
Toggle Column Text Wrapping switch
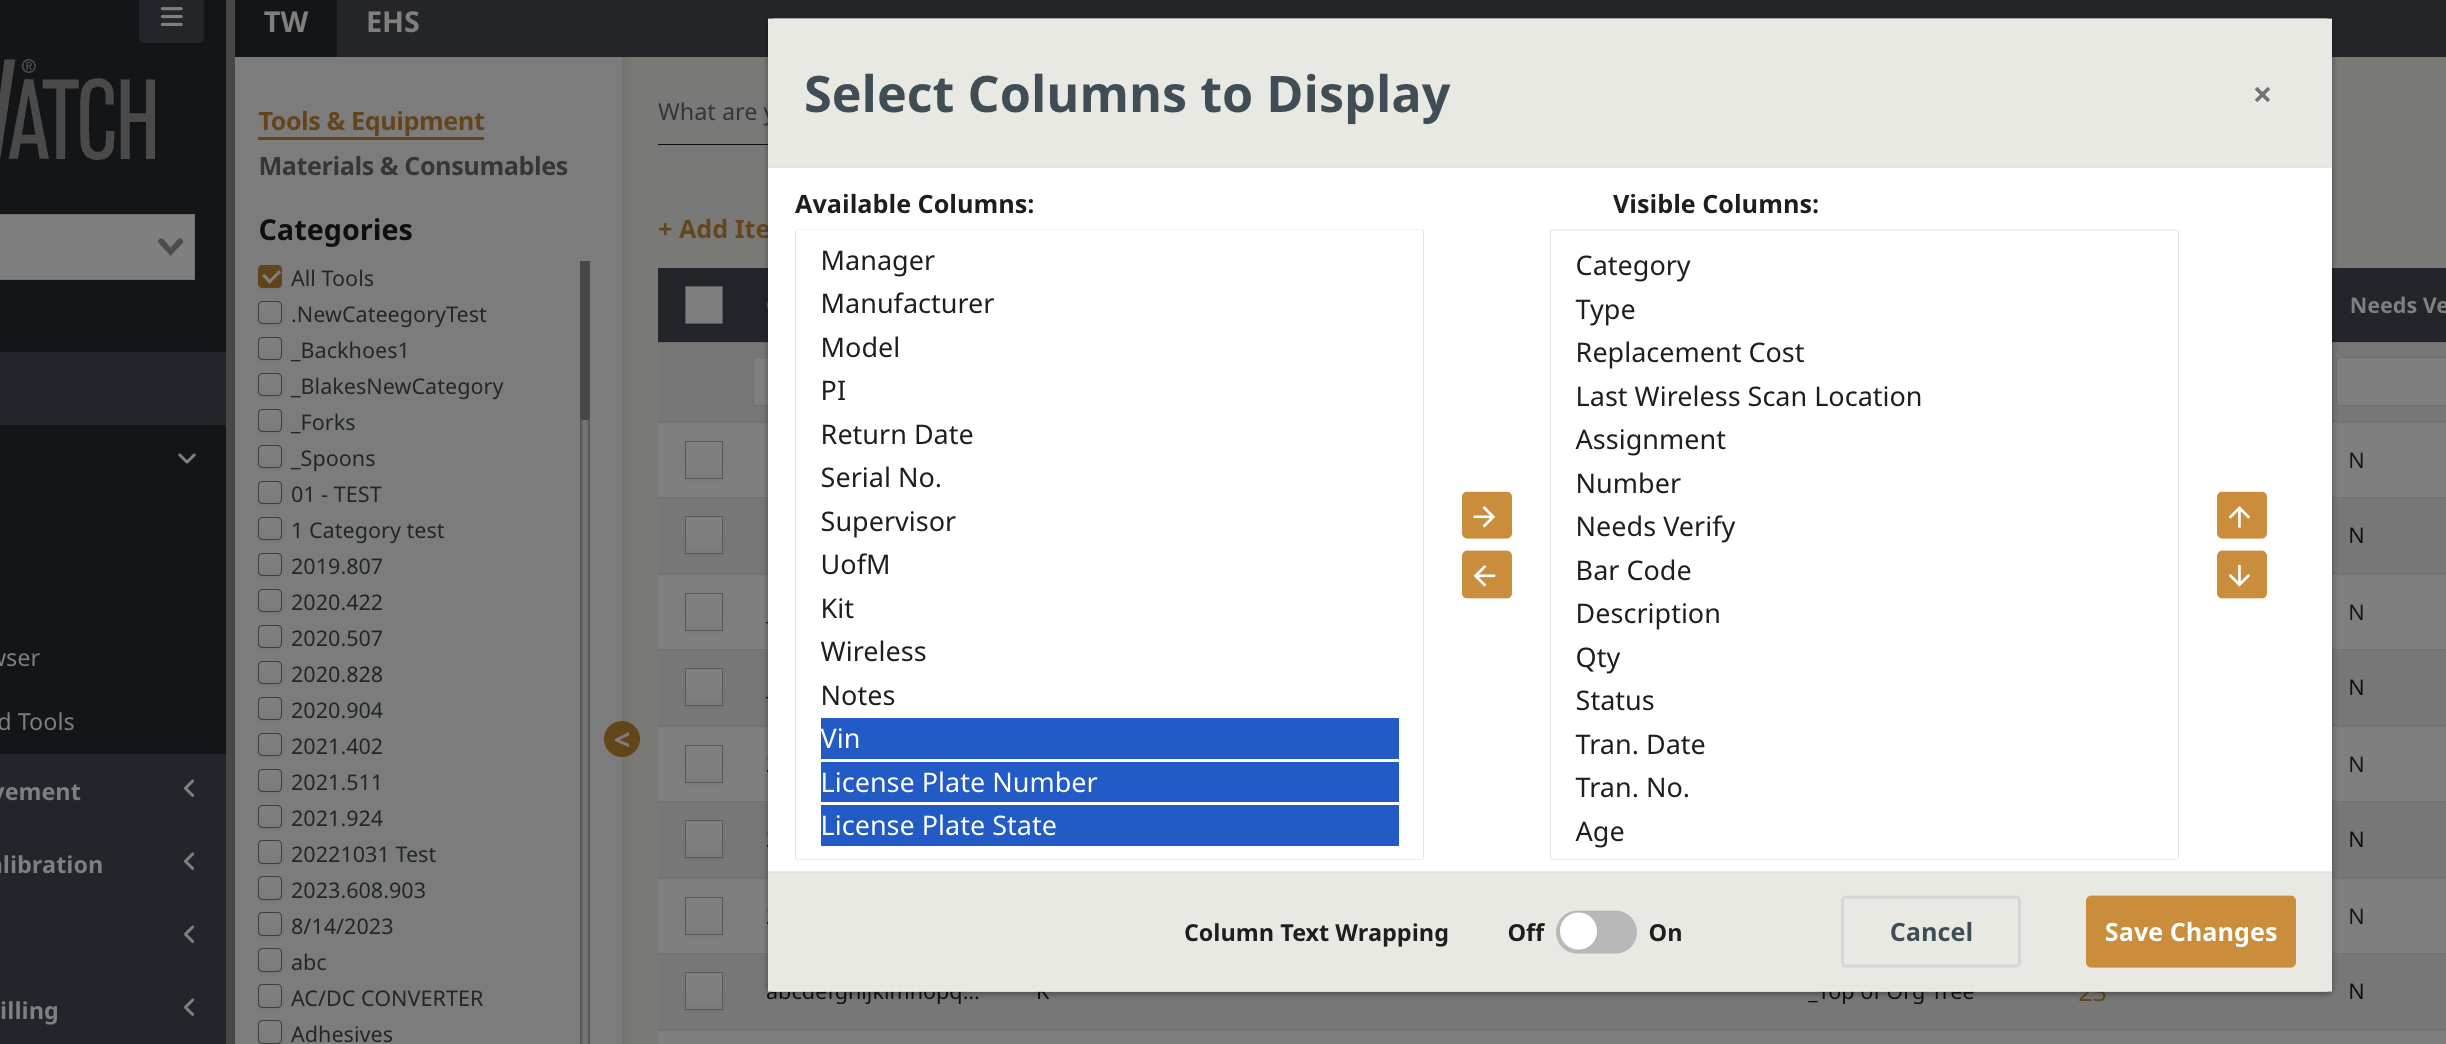point(1595,932)
